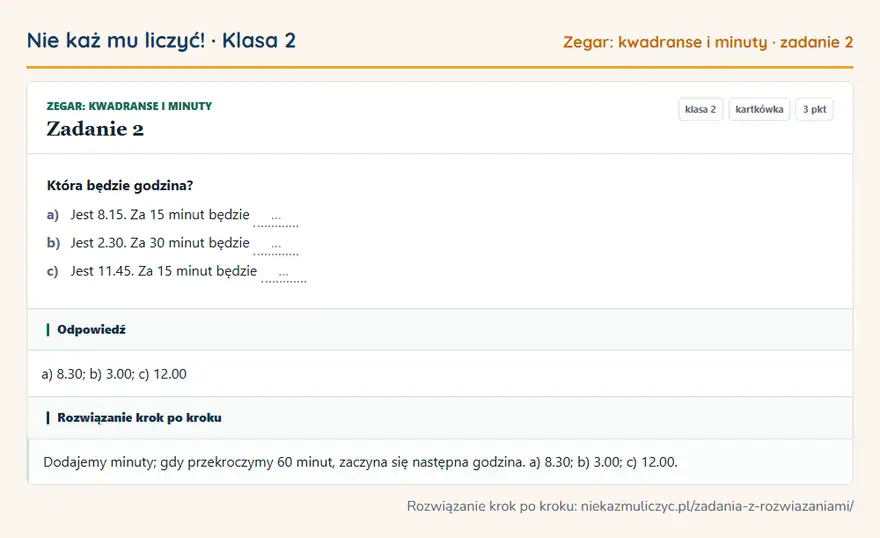Click the text 'Jest 8.15. Za 15 minut będzie'
The height and width of the screenshot is (538, 880).
pos(160,215)
